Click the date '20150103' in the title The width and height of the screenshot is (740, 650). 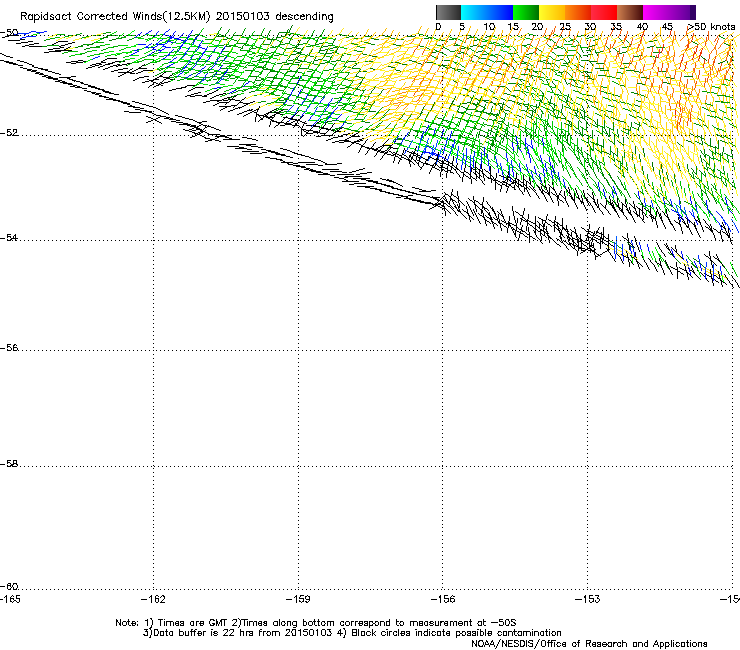[242, 16]
